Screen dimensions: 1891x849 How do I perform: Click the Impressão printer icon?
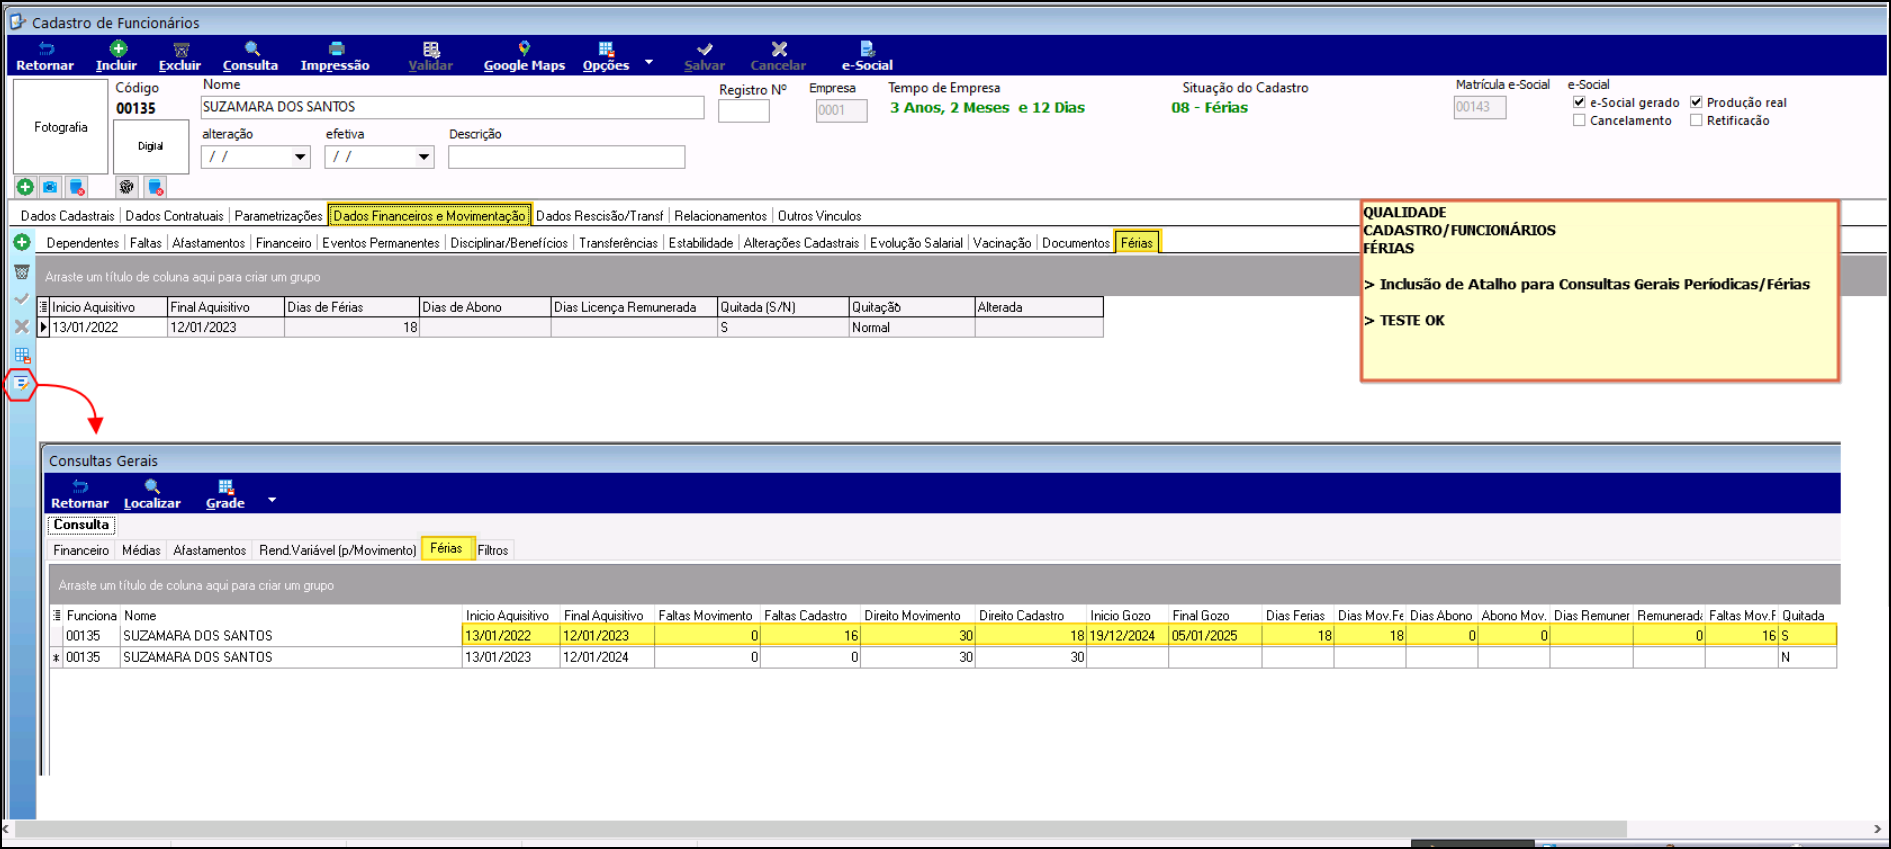click(x=337, y=48)
